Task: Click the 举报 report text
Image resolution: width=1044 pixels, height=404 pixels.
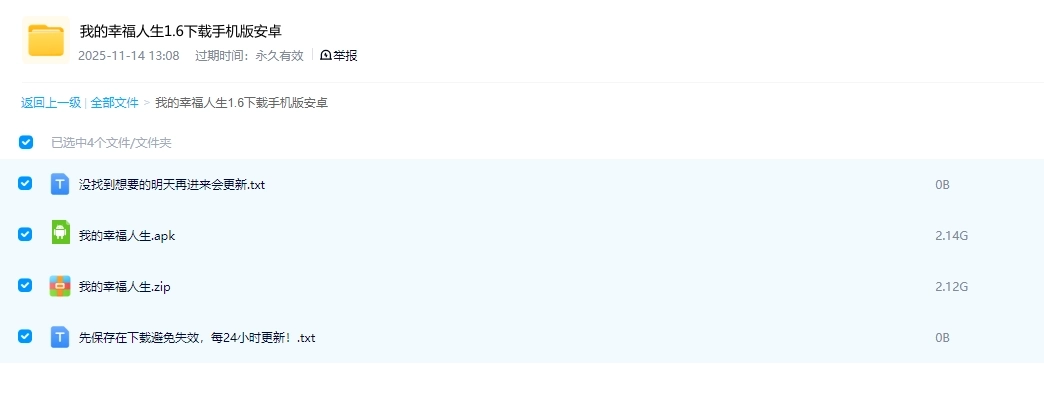Action: 345,56
